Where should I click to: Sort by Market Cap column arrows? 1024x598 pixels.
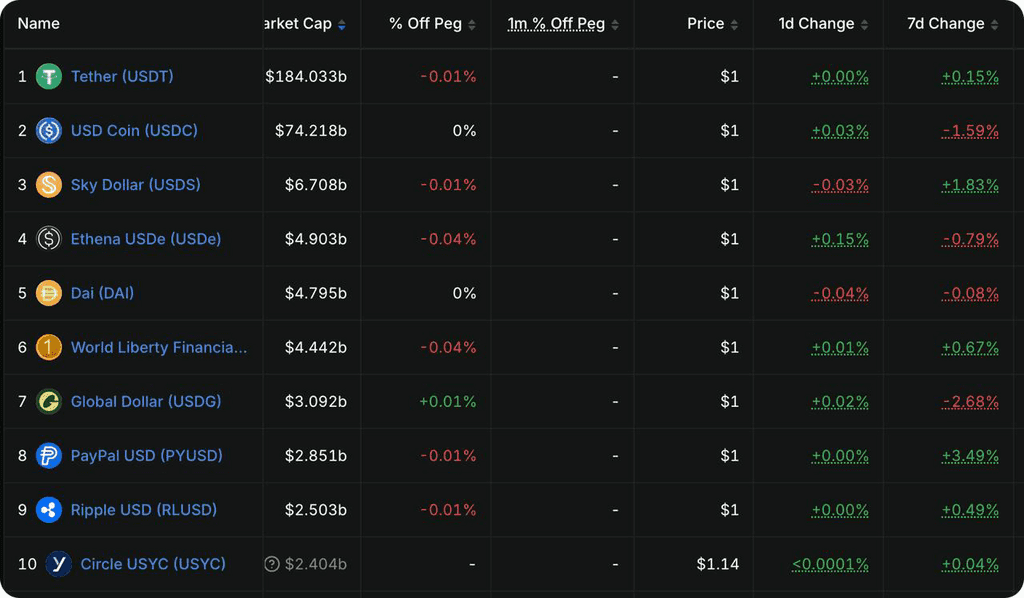342,25
